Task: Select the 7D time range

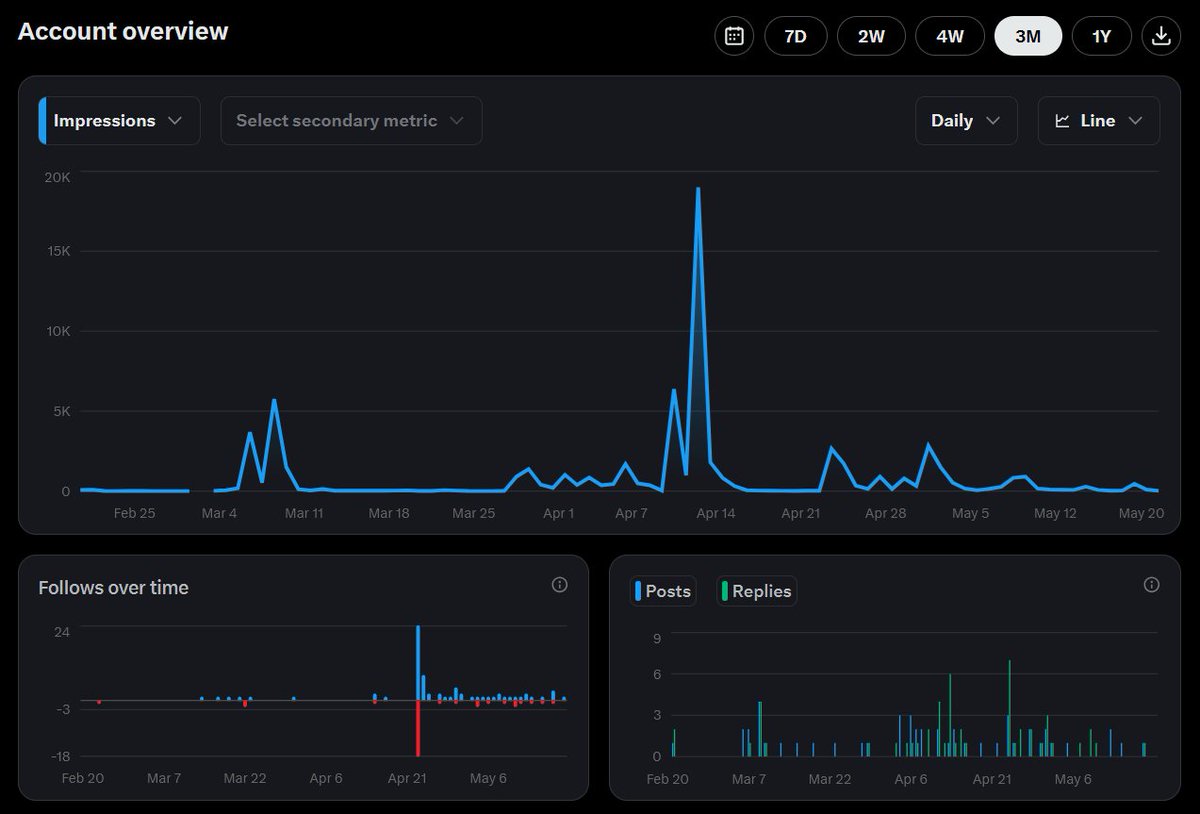Action: point(795,36)
